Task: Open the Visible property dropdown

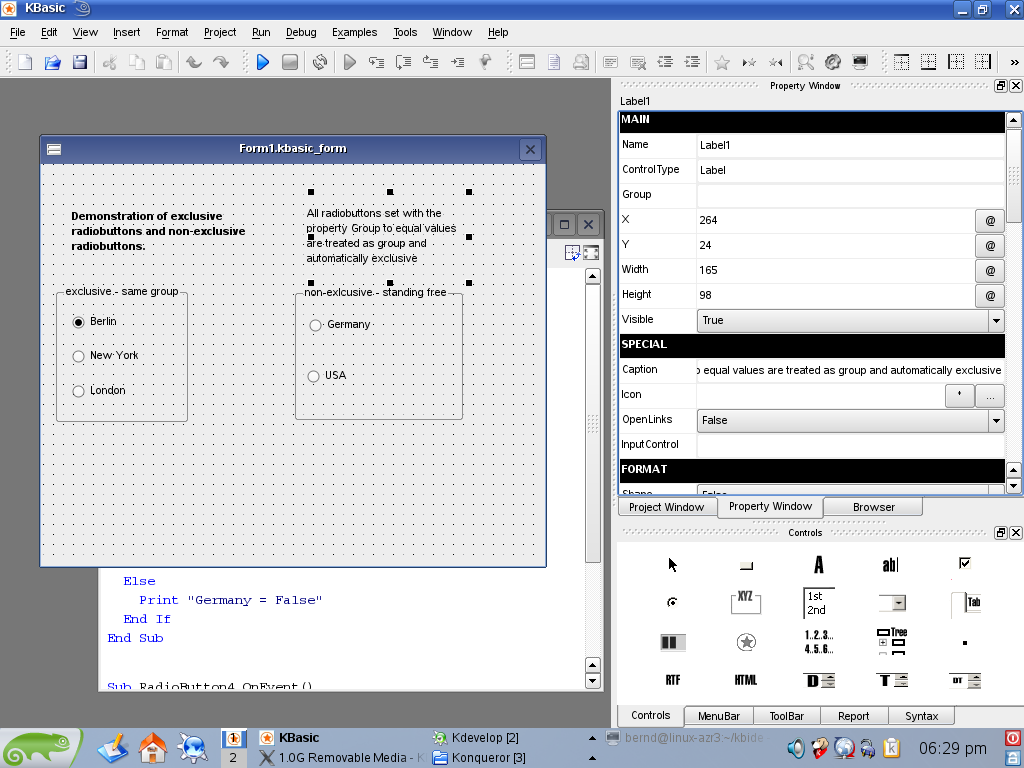Action: [995, 321]
